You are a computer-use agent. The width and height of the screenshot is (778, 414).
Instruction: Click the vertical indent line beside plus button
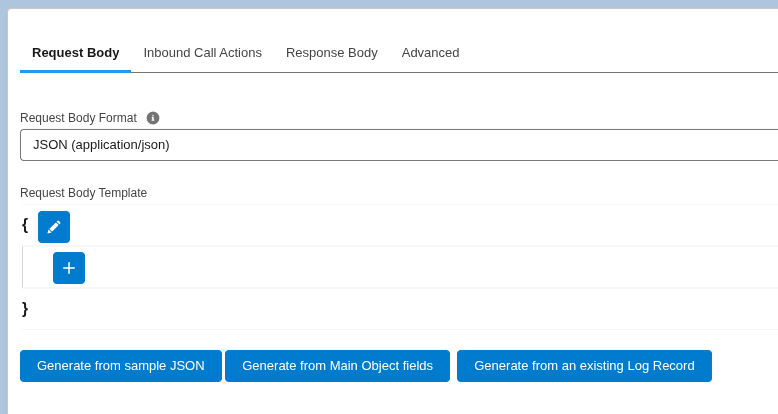(x=23, y=268)
